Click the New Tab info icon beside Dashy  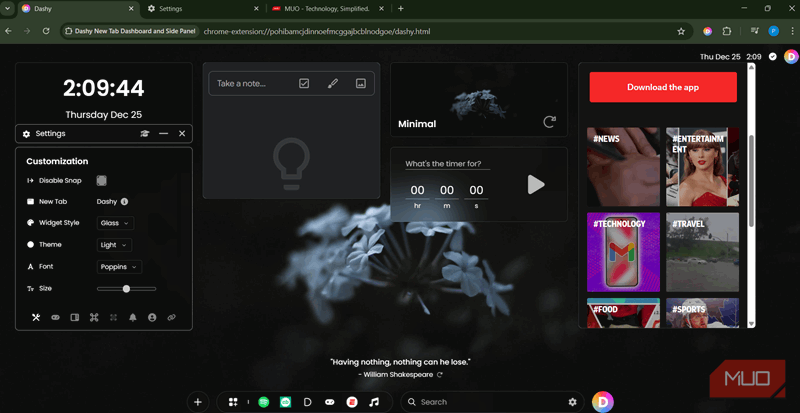click(x=124, y=202)
